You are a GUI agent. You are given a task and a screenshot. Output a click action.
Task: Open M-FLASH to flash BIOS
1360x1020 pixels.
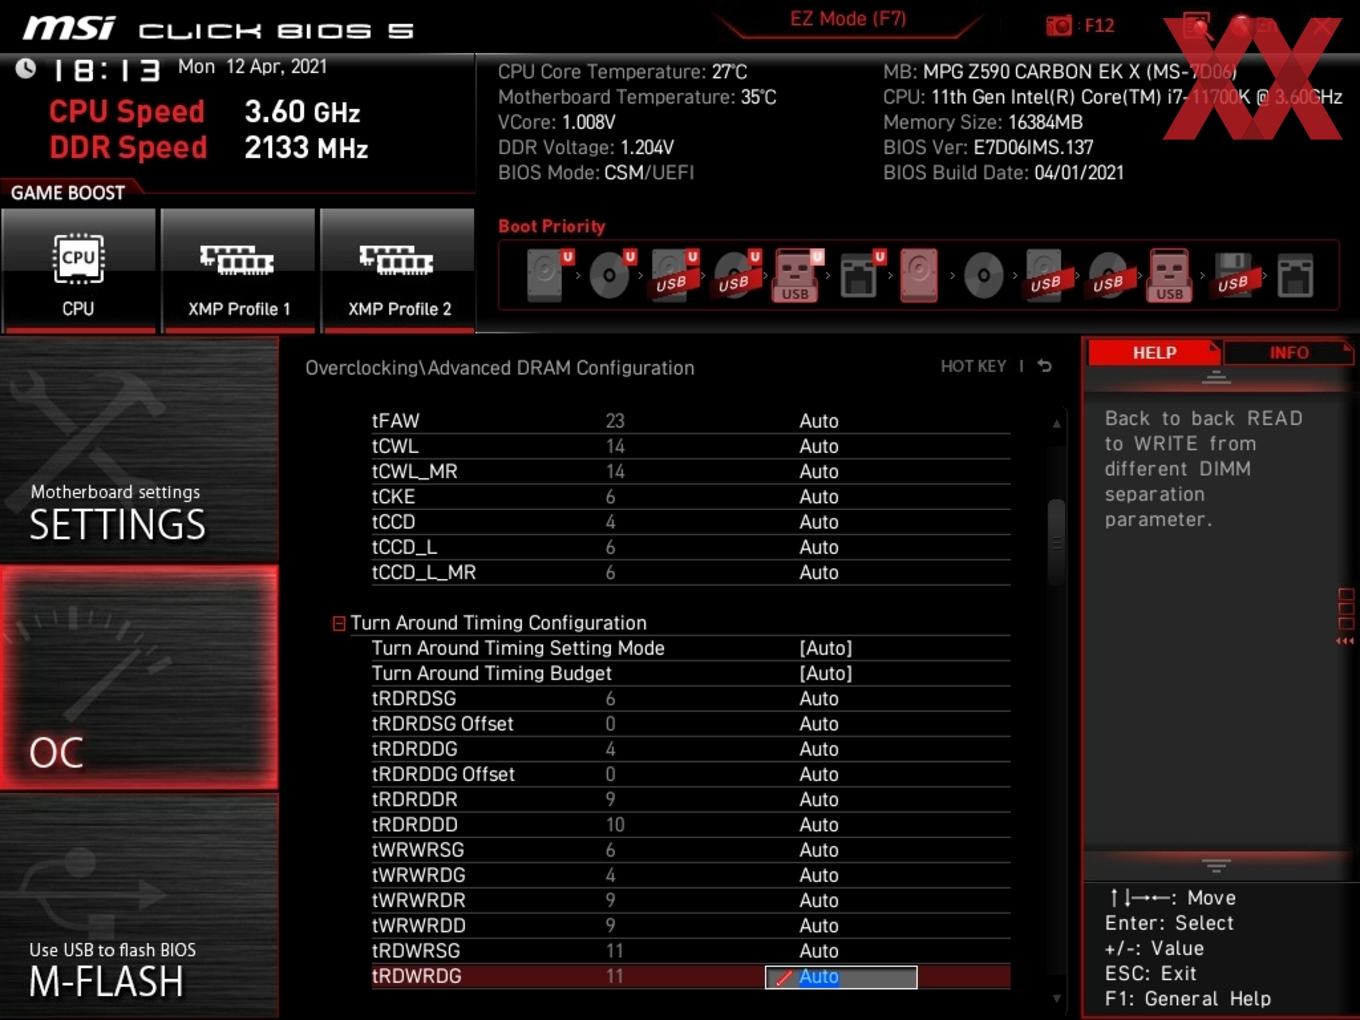click(139, 906)
